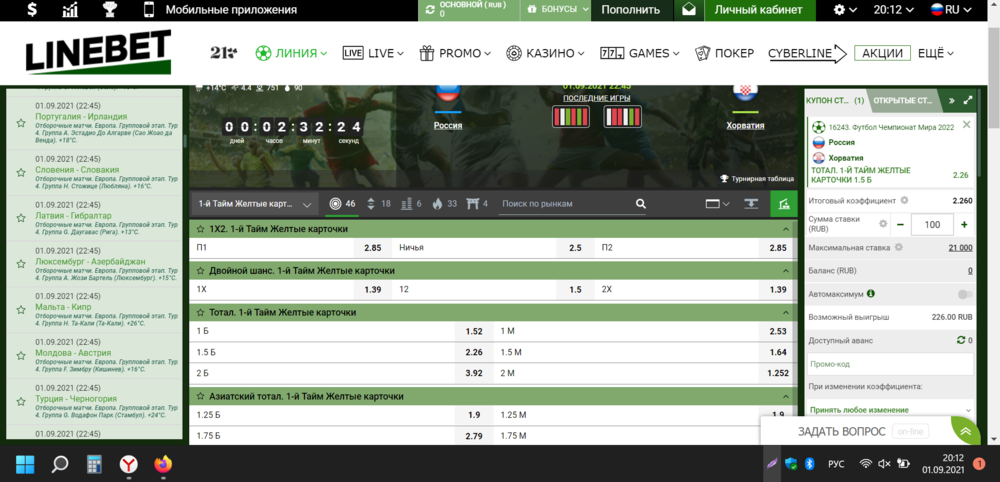Click the dollar sign icon in top bar
The width and height of the screenshot is (1000, 482).
point(33,10)
